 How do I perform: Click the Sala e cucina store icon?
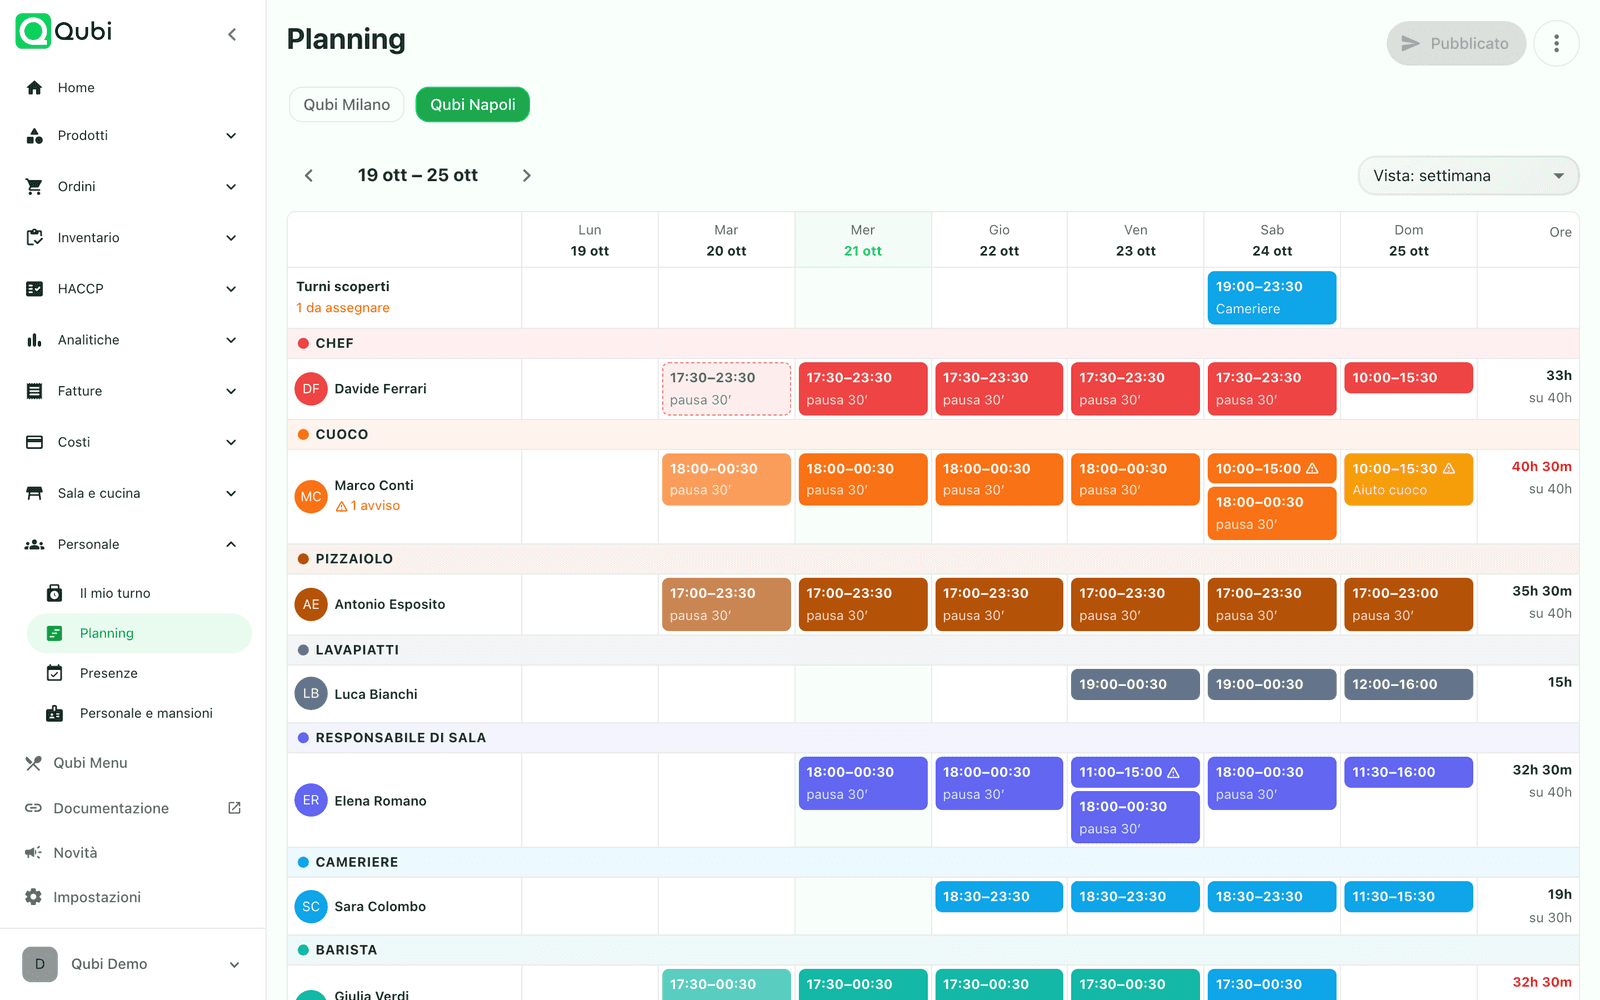(35, 493)
